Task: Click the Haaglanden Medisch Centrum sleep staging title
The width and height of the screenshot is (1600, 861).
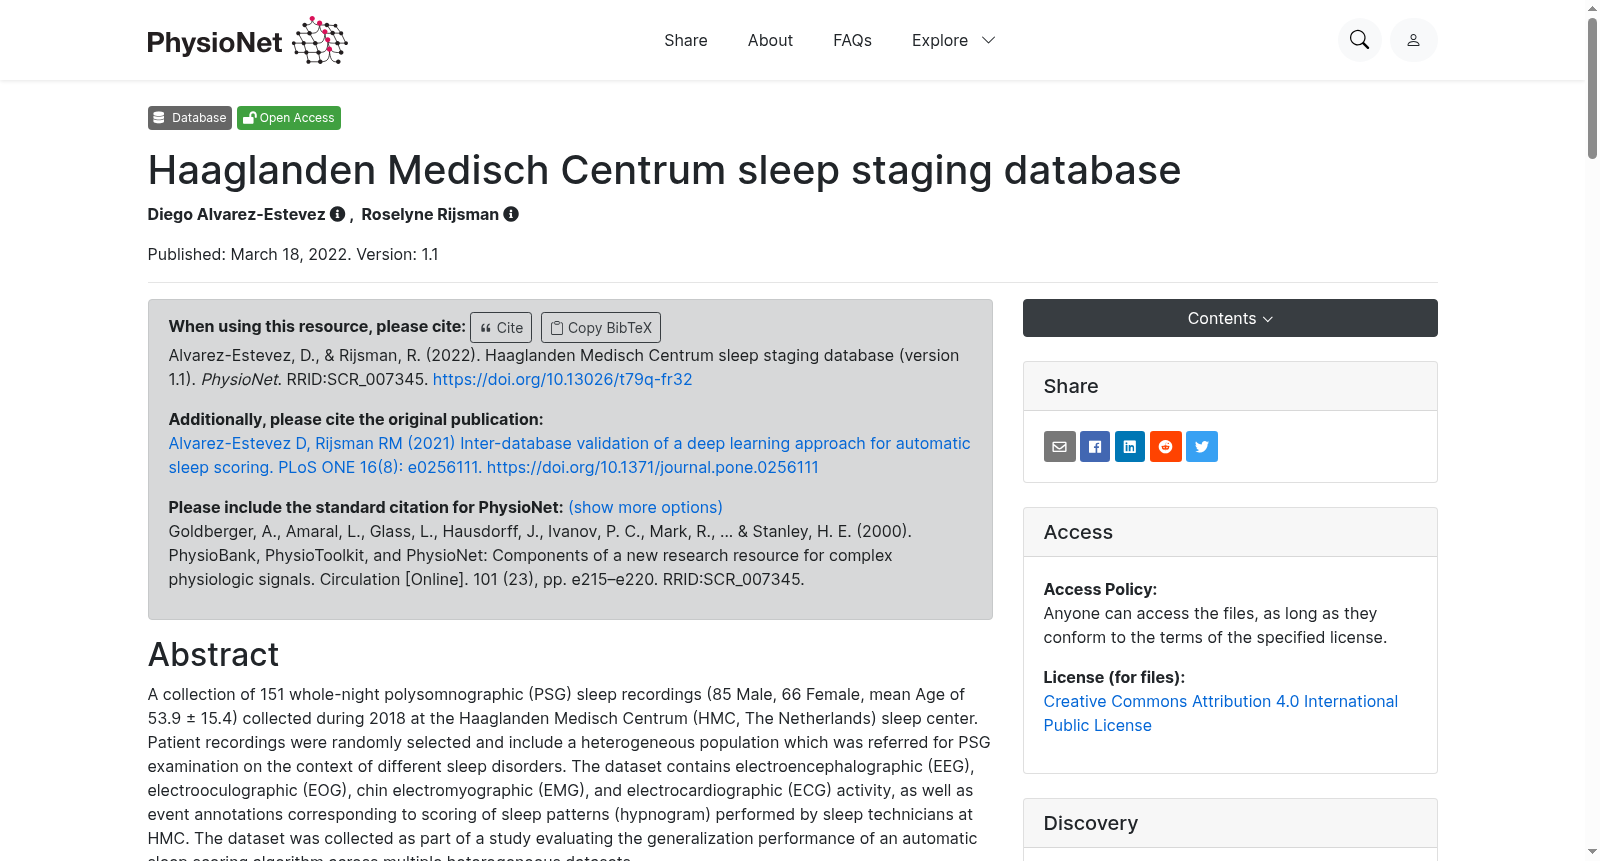Action: [x=664, y=170]
